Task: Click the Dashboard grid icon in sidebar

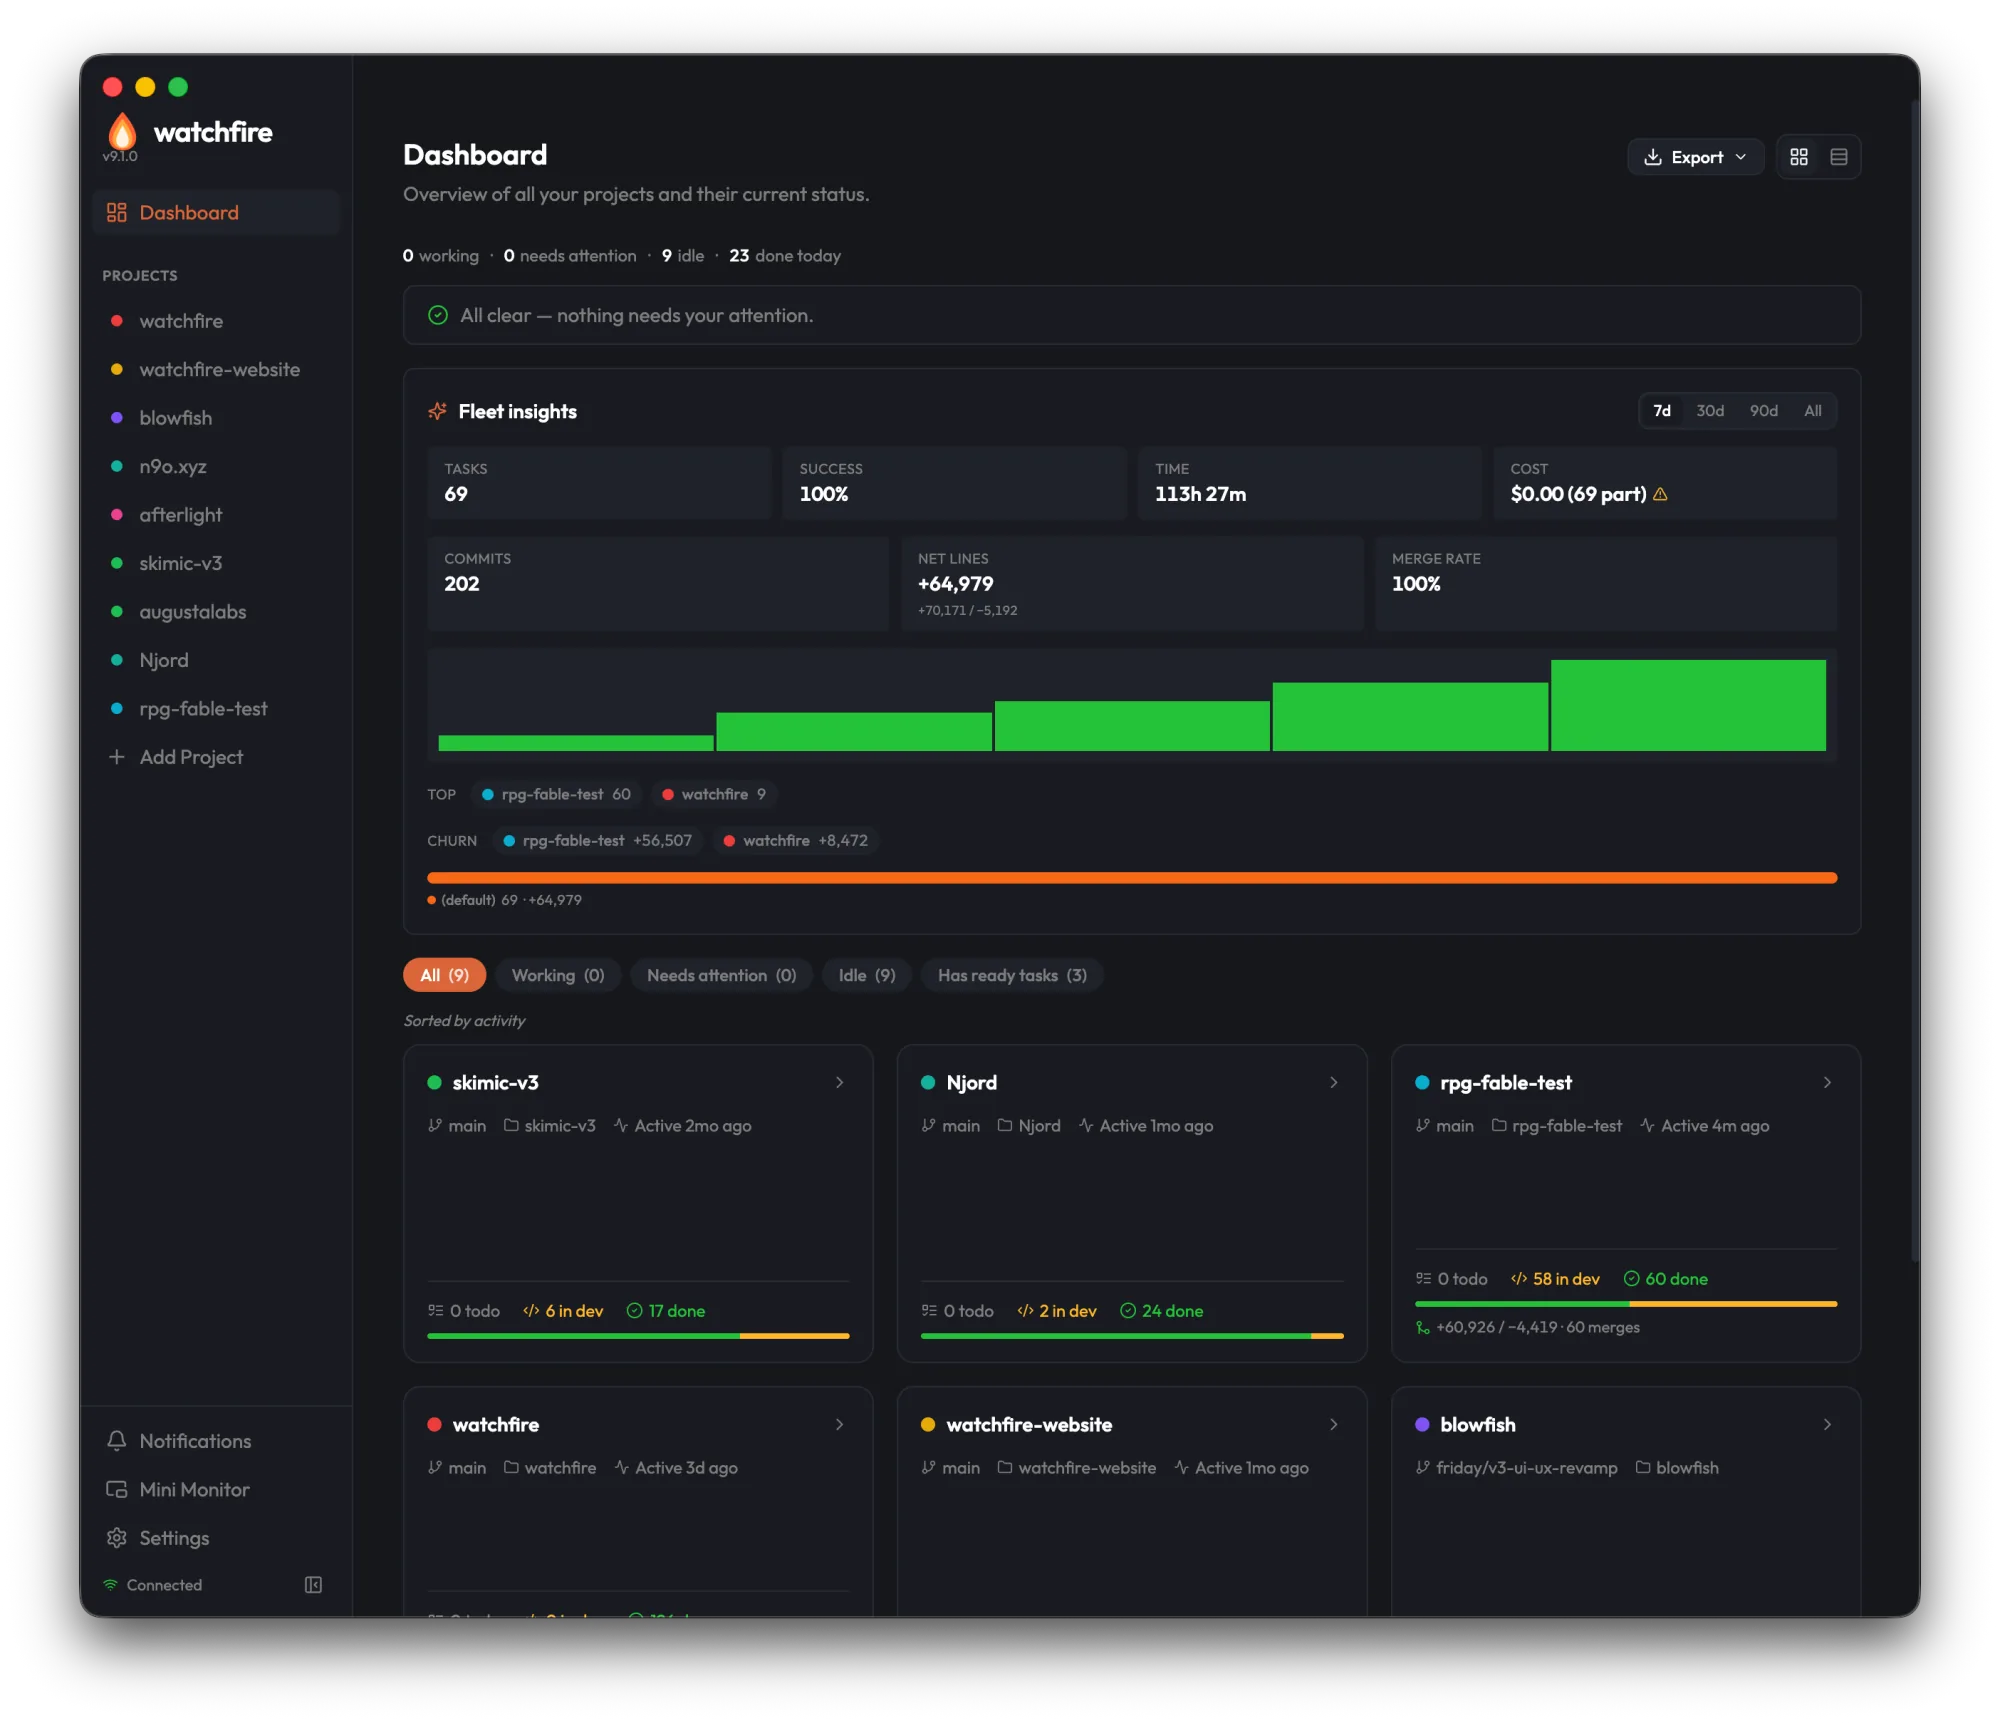Action: (x=117, y=212)
